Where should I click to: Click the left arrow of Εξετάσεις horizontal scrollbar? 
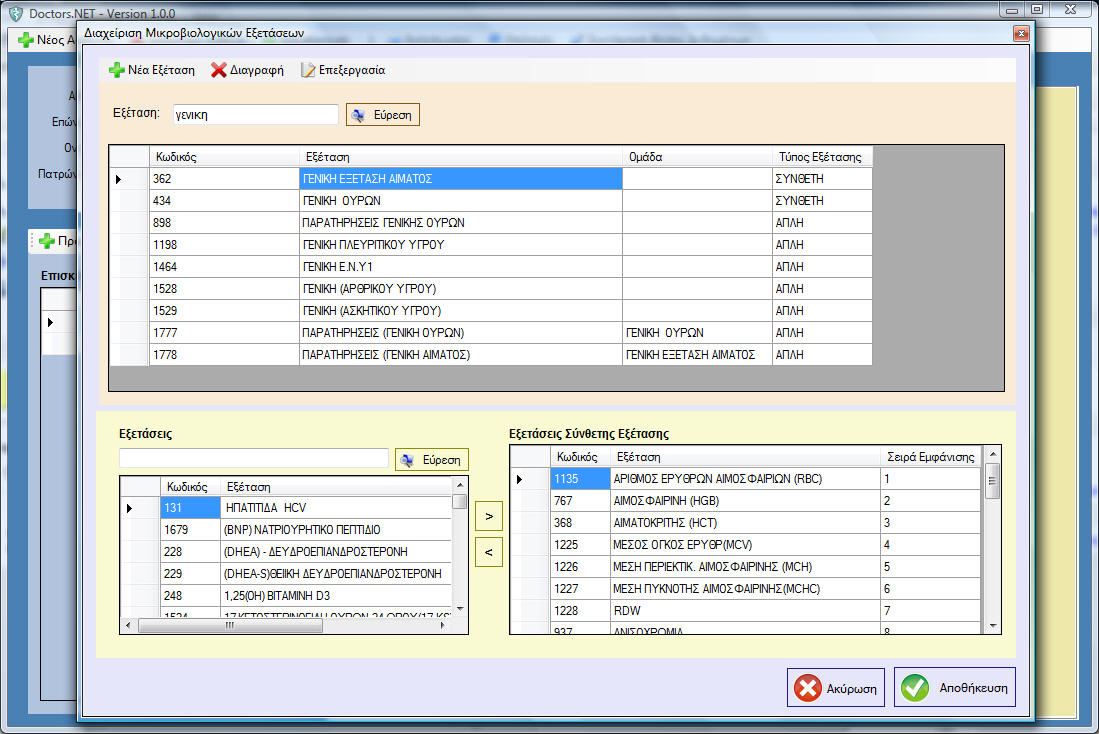(128, 625)
